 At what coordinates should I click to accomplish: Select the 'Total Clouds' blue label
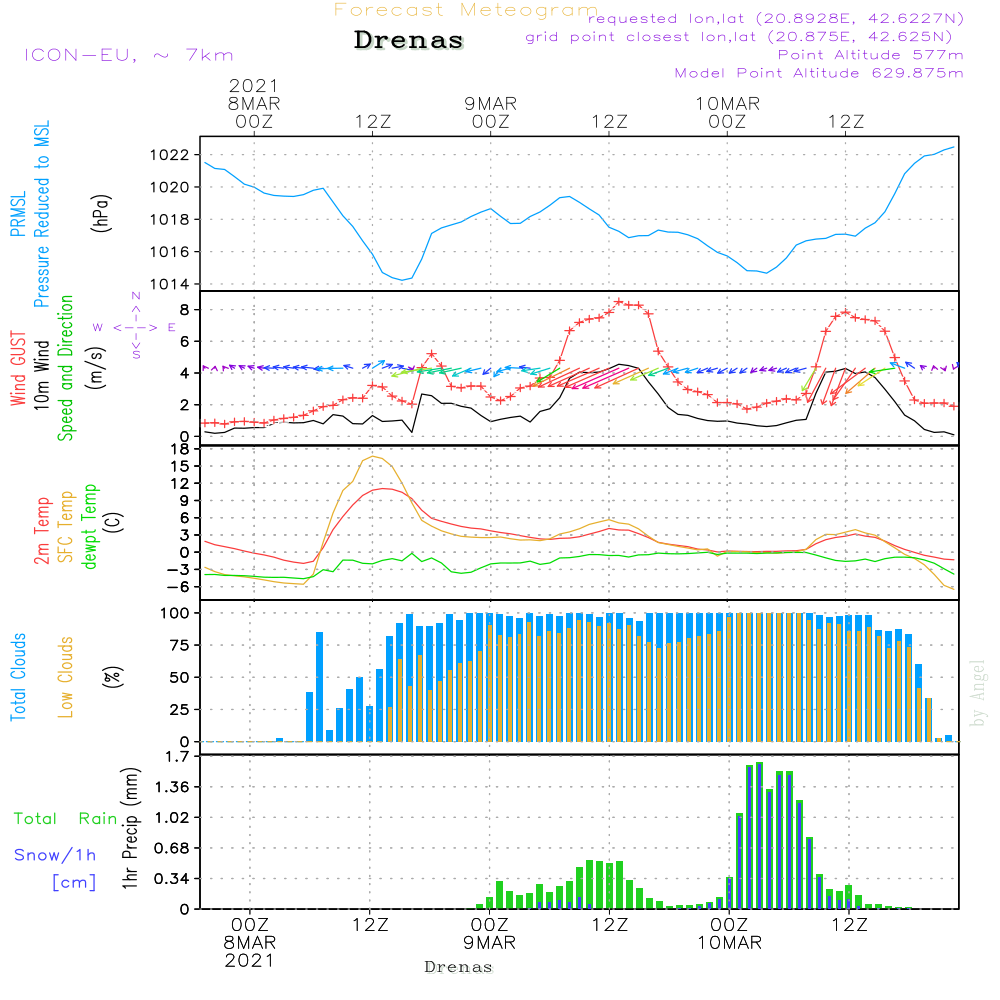click(x=18, y=677)
